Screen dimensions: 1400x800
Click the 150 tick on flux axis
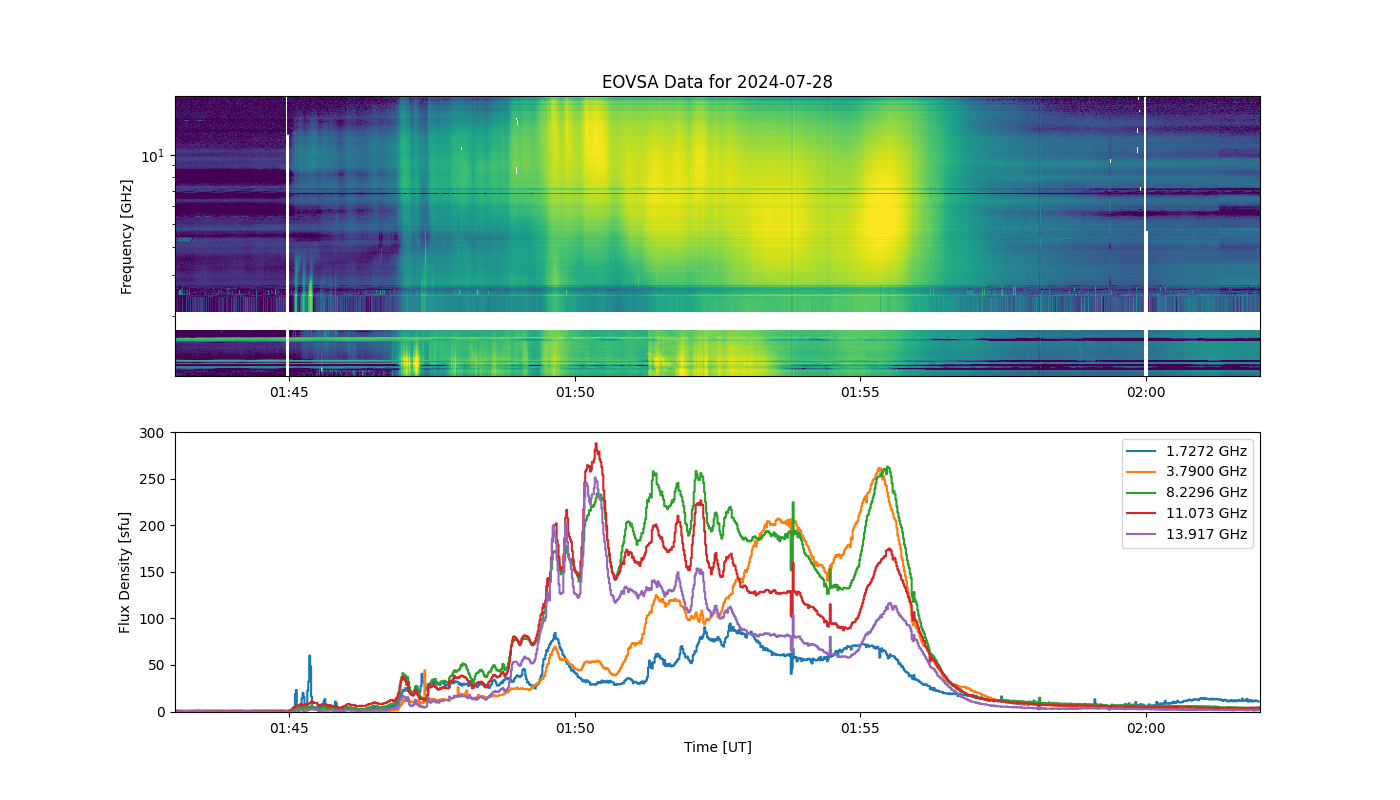pyautogui.click(x=154, y=572)
